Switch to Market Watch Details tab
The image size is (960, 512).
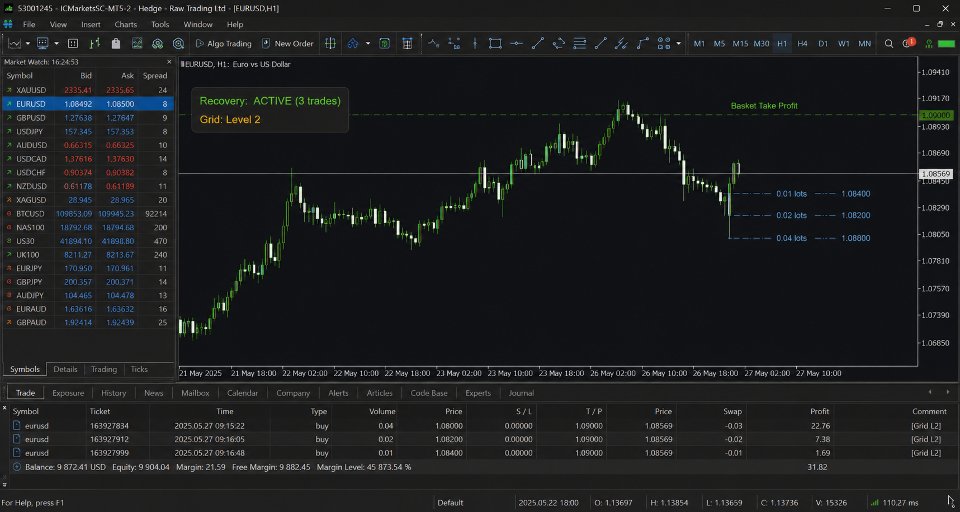click(x=66, y=369)
